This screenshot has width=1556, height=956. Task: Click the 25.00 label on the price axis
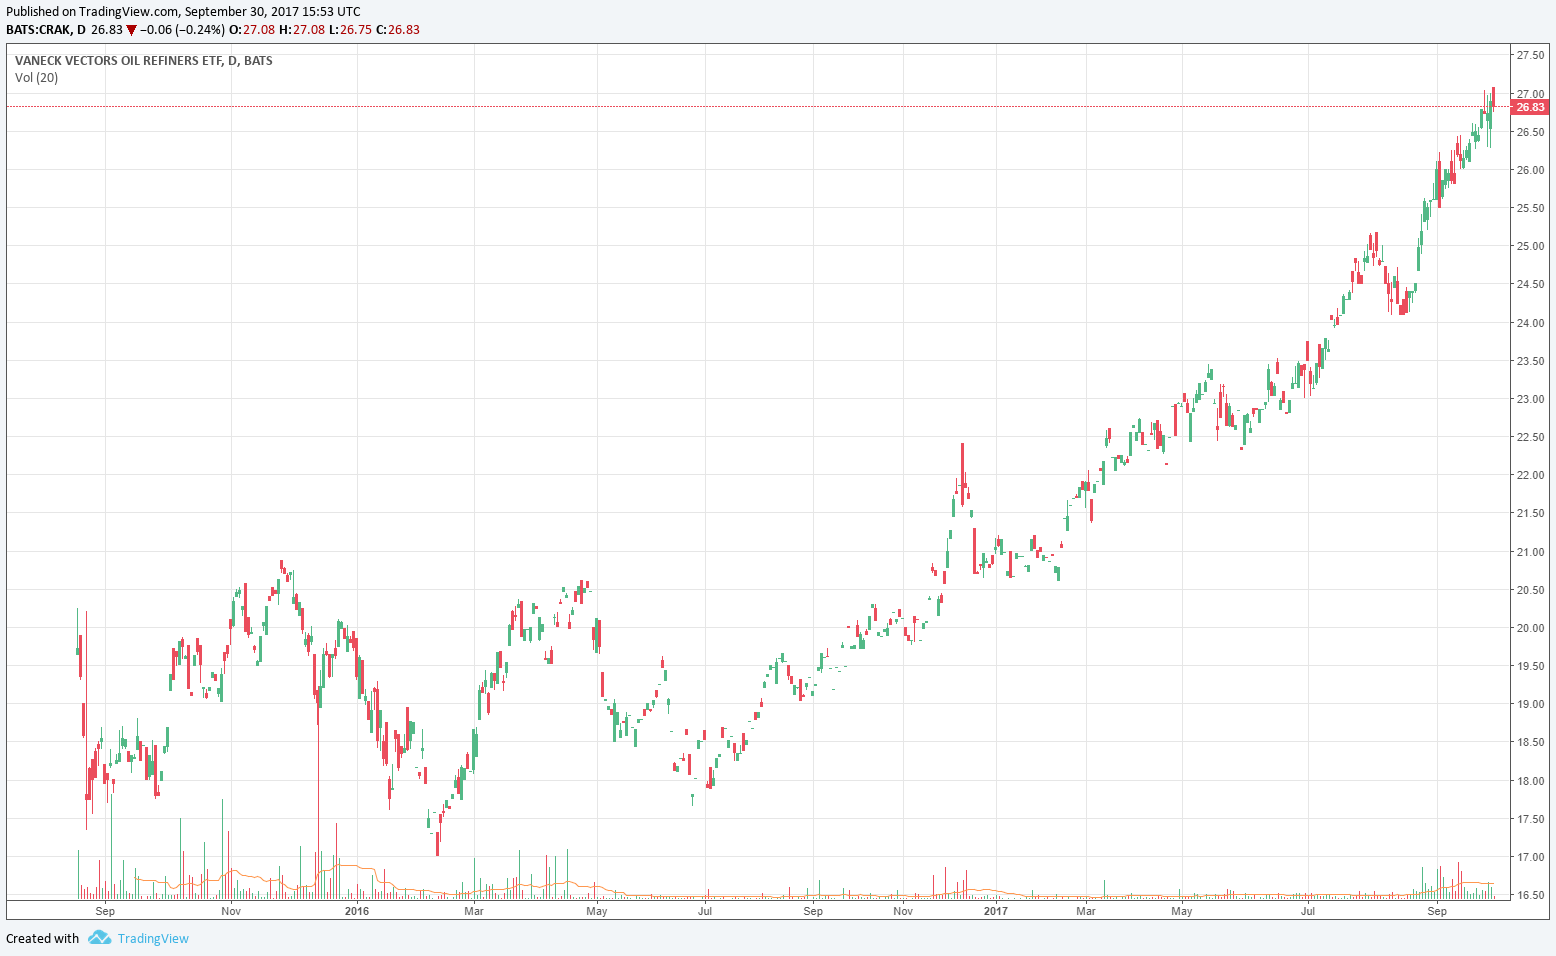pos(1529,246)
